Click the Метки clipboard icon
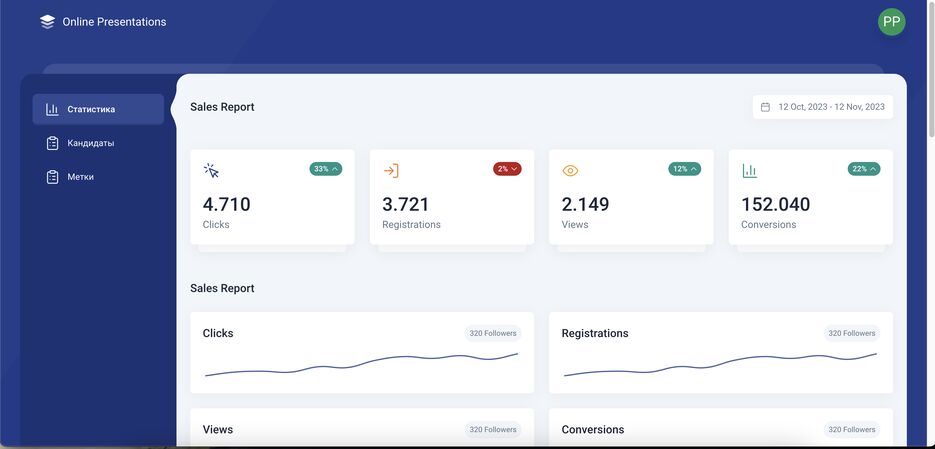 pyautogui.click(x=52, y=177)
